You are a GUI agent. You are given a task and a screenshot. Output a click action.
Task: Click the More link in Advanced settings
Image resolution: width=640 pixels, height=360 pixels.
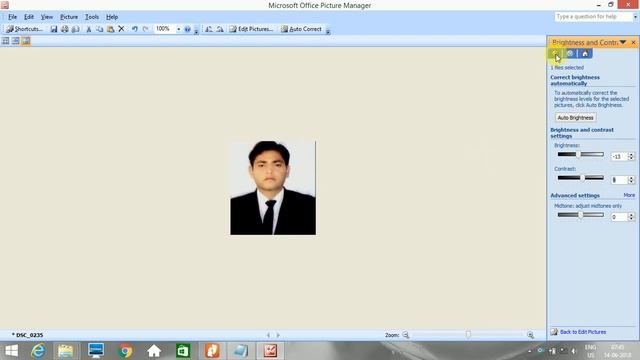(629, 195)
